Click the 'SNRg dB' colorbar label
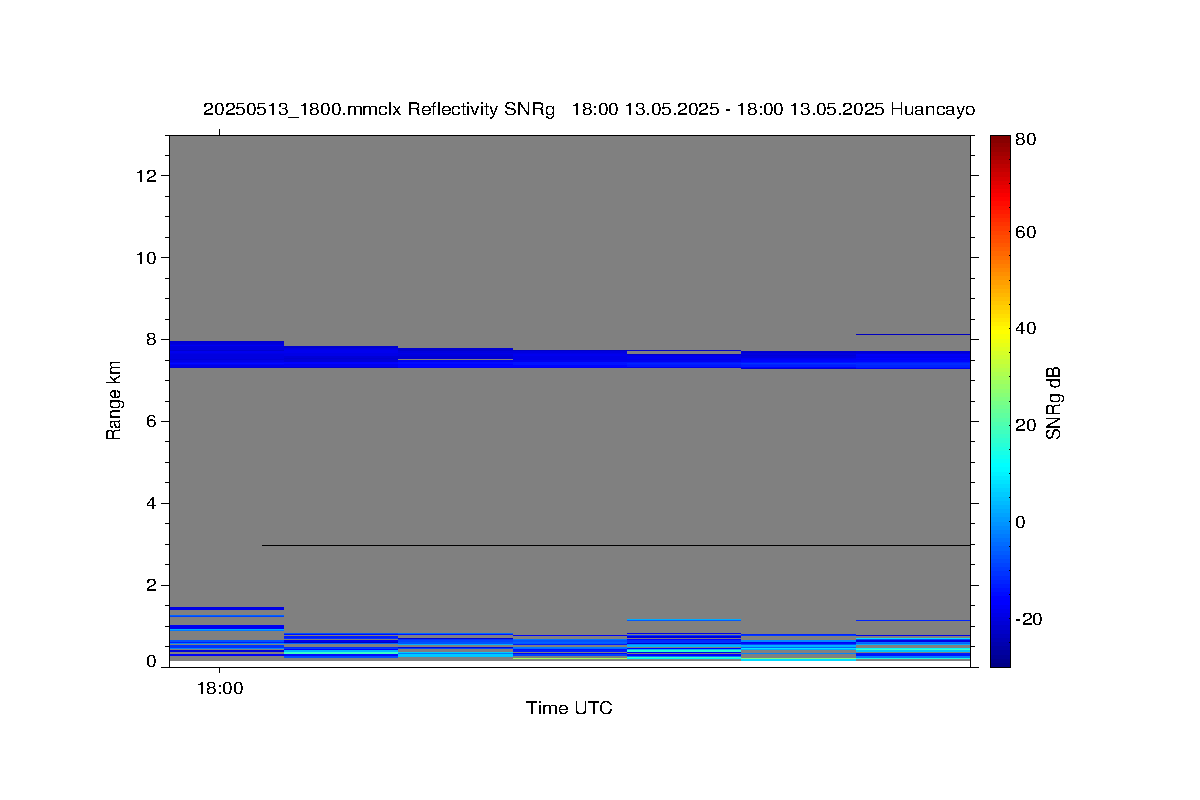Screen dimensions: 1200x800 (1053, 401)
